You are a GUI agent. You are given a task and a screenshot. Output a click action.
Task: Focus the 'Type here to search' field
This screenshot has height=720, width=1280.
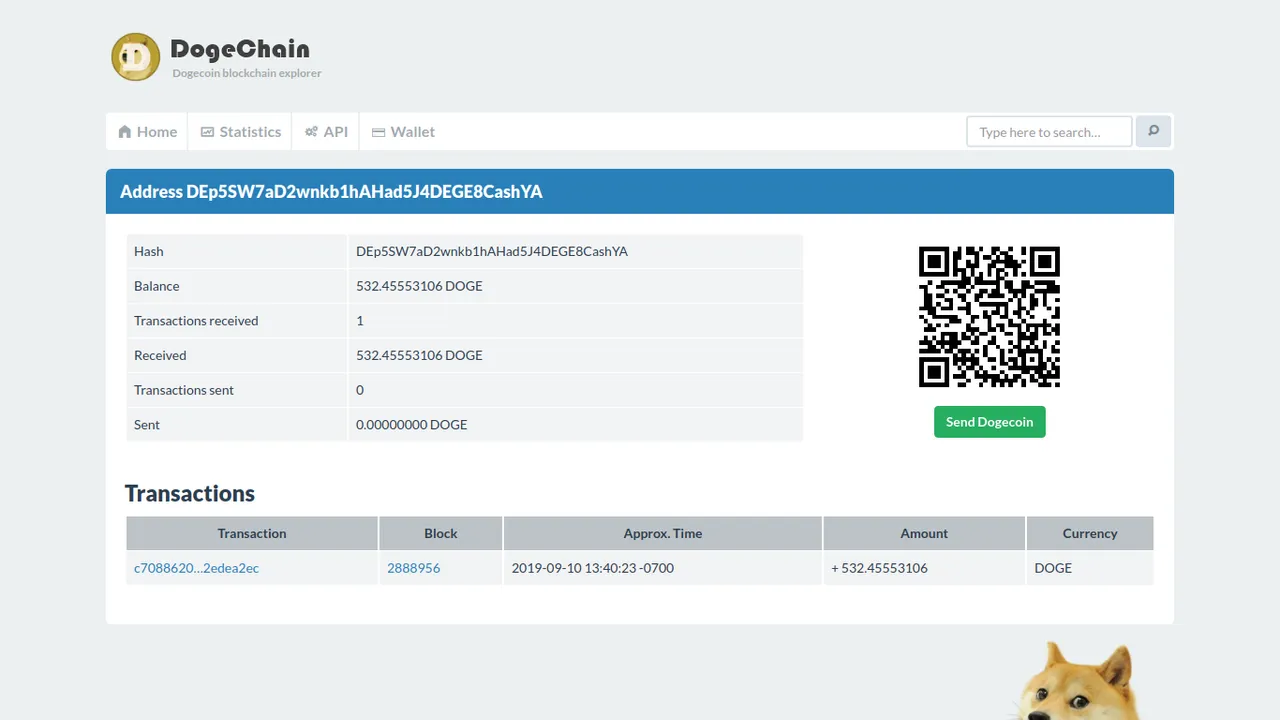[1049, 131]
